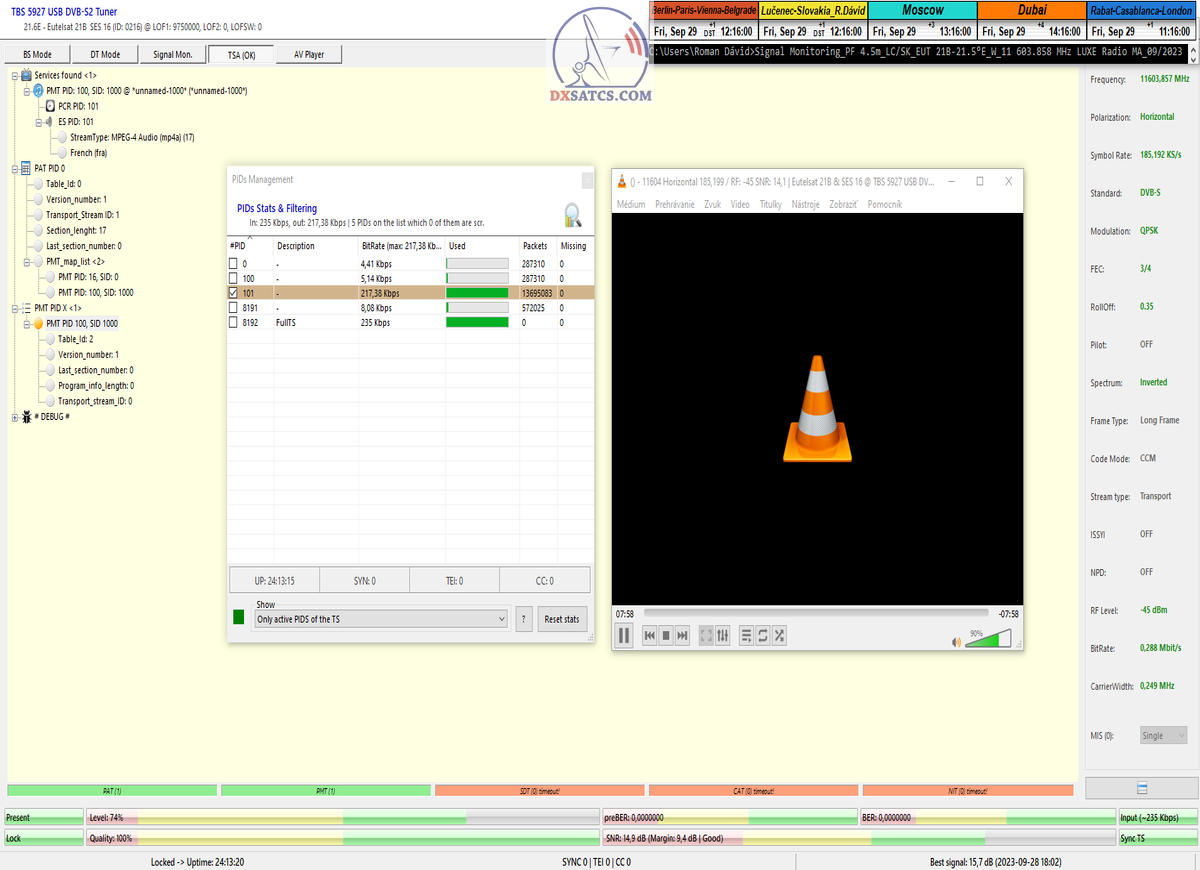This screenshot has width=1200, height=870.
Task: Click the ? help button
Action: [x=523, y=619]
